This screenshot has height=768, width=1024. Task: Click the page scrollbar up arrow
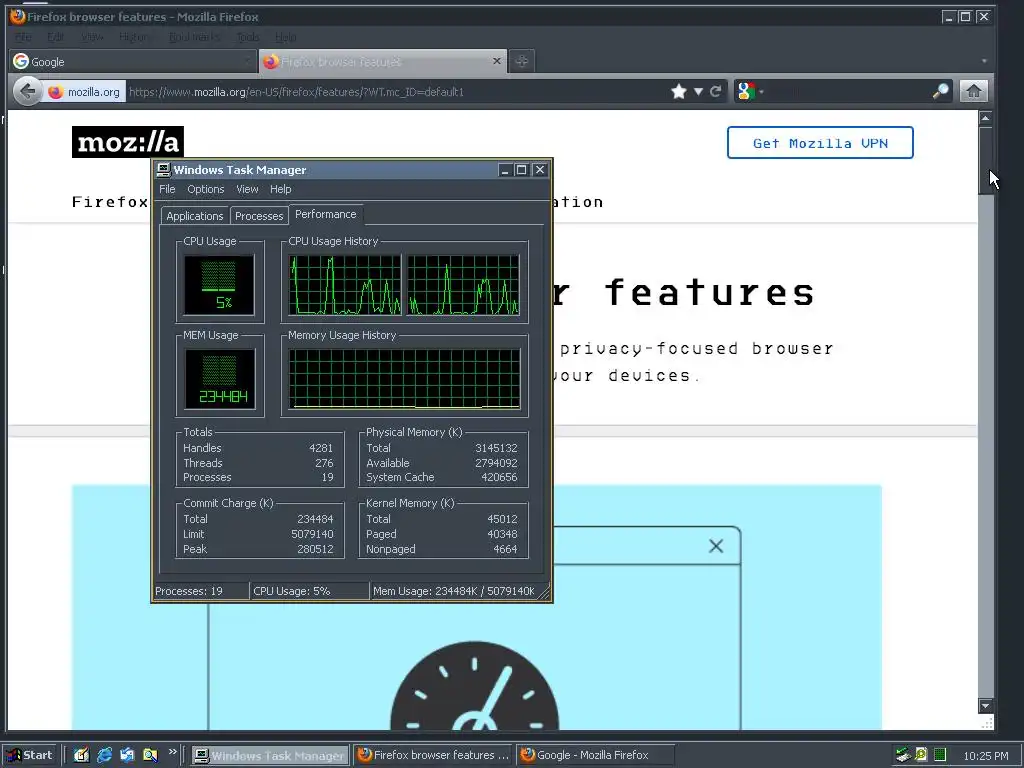pos(985,118)
